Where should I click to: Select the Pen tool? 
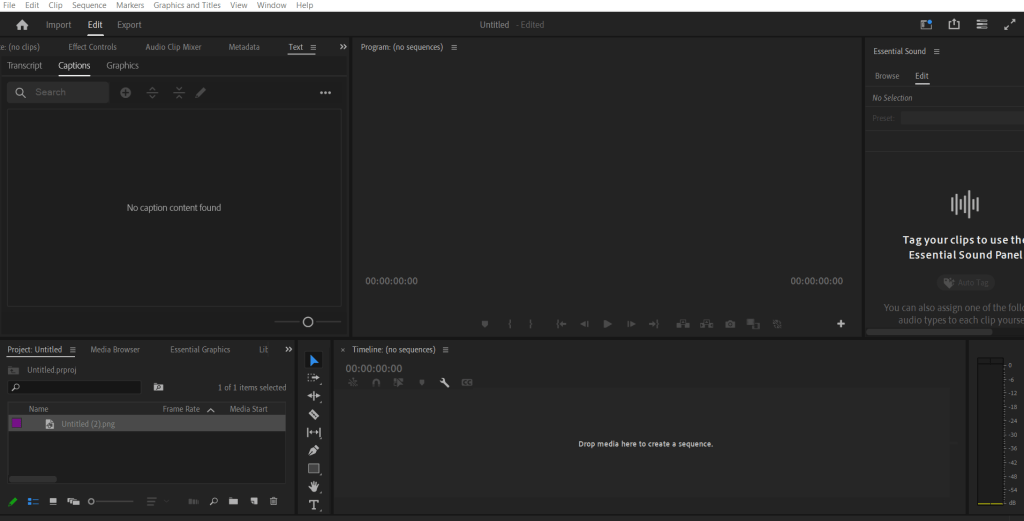(x=314, y=450)
